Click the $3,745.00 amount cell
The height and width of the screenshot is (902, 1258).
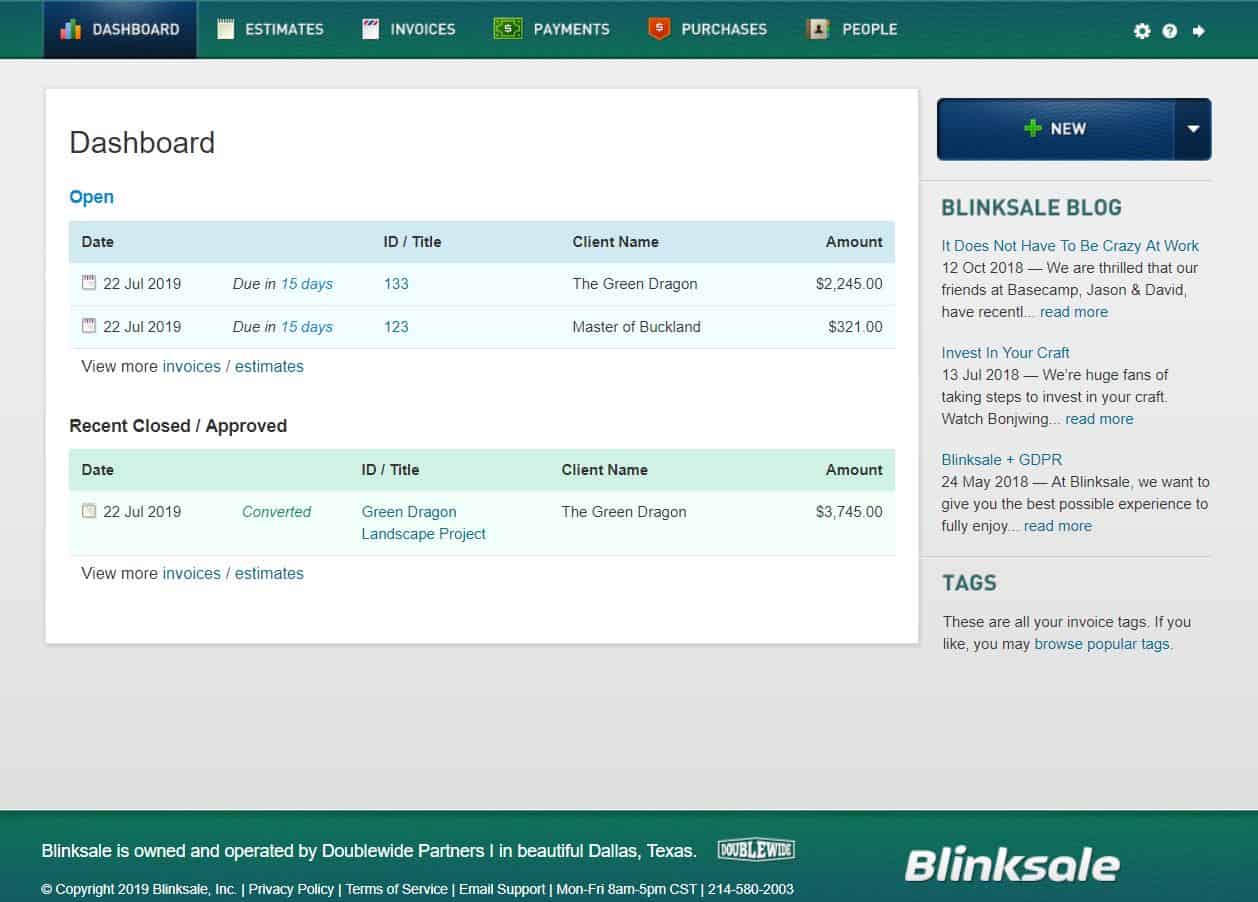coord(849,512)
